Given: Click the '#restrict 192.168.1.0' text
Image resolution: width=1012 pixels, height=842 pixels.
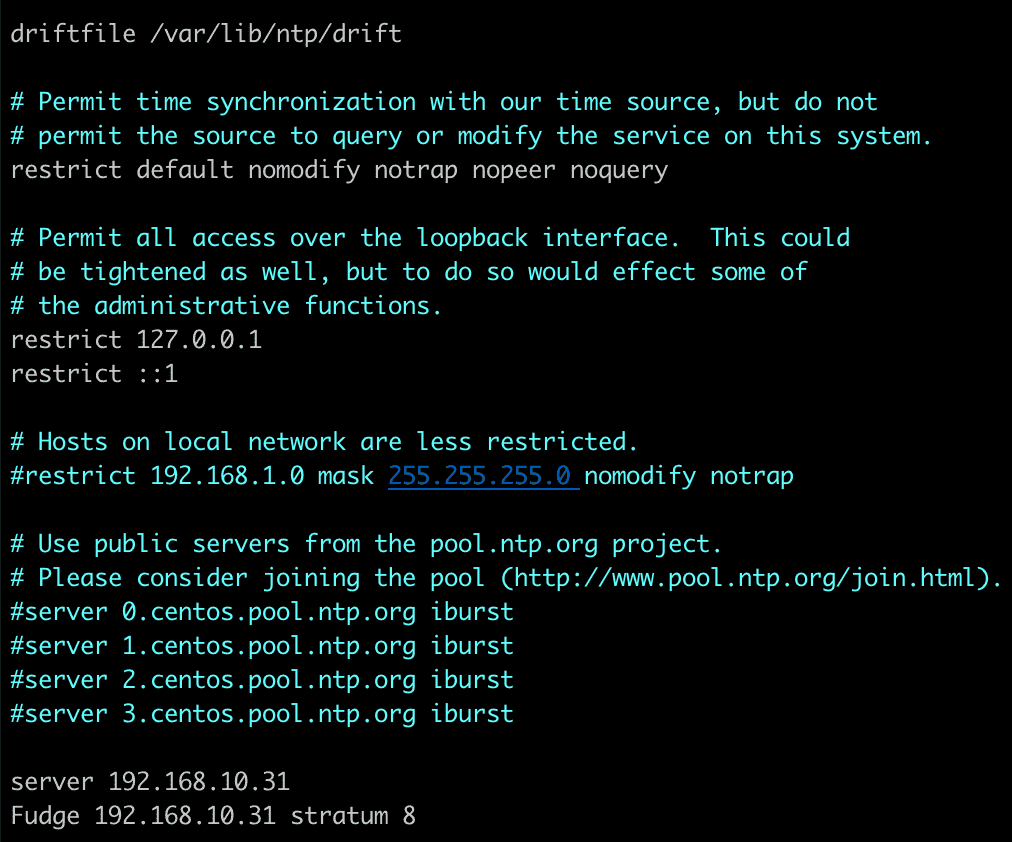Looking at the screenshot, I should pos(157,476).
